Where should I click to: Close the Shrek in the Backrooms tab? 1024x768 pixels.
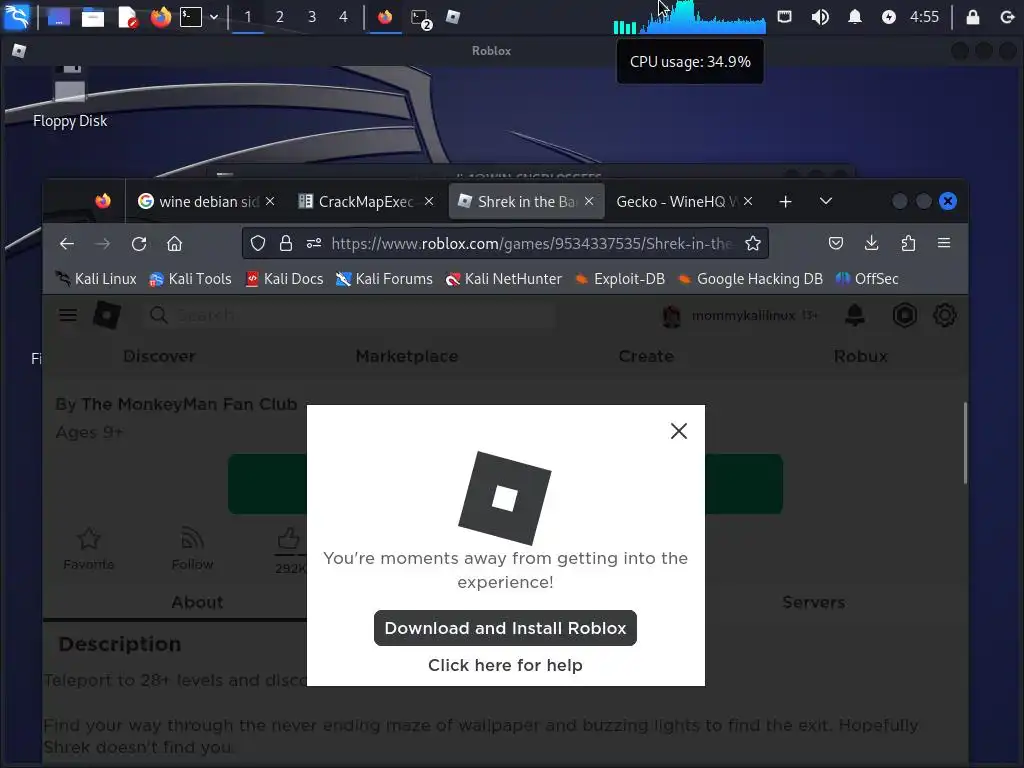tap(589, 201)
